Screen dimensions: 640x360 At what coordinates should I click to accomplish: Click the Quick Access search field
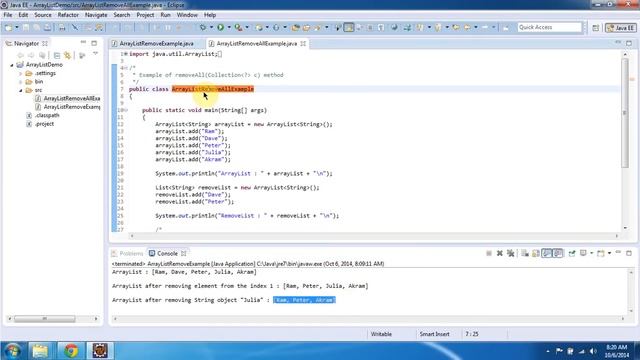click(x=549, y=27)
